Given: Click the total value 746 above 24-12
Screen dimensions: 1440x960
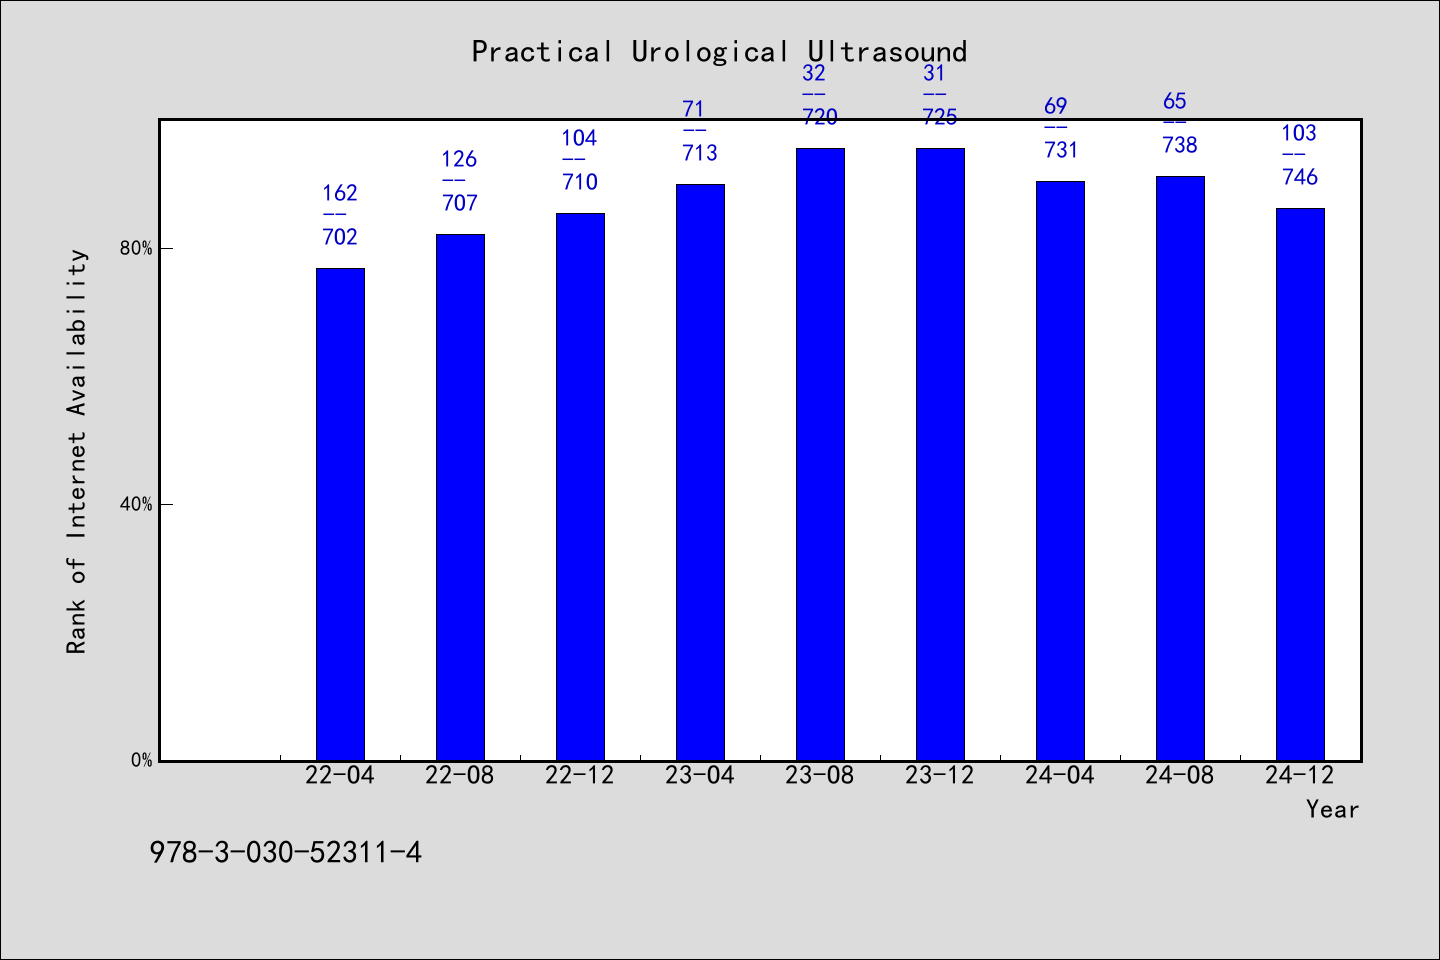Looking at the screenshot, I should pyautogui.click(x=1300, y=177).
